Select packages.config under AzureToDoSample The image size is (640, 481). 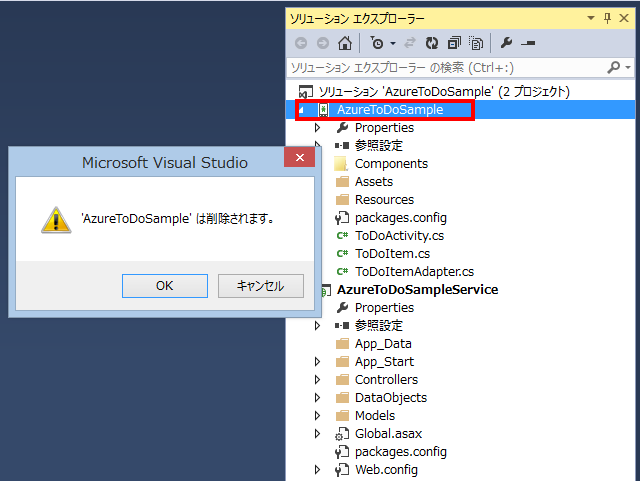coord(401,218)
